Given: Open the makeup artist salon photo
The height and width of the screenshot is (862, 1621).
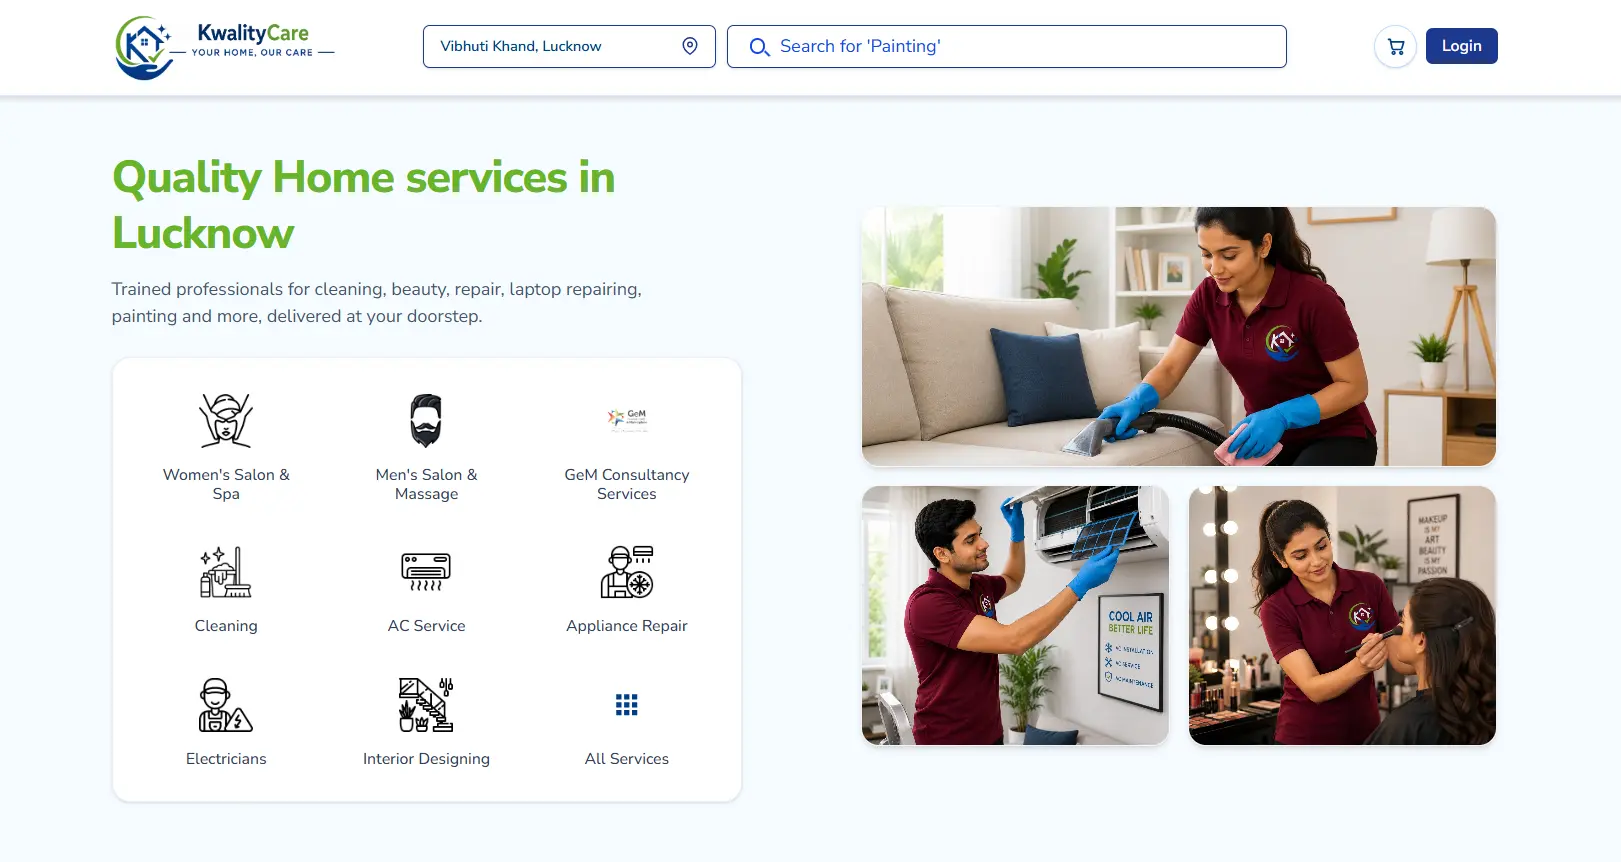Looking at the screenshot, I should point(1342,615).
